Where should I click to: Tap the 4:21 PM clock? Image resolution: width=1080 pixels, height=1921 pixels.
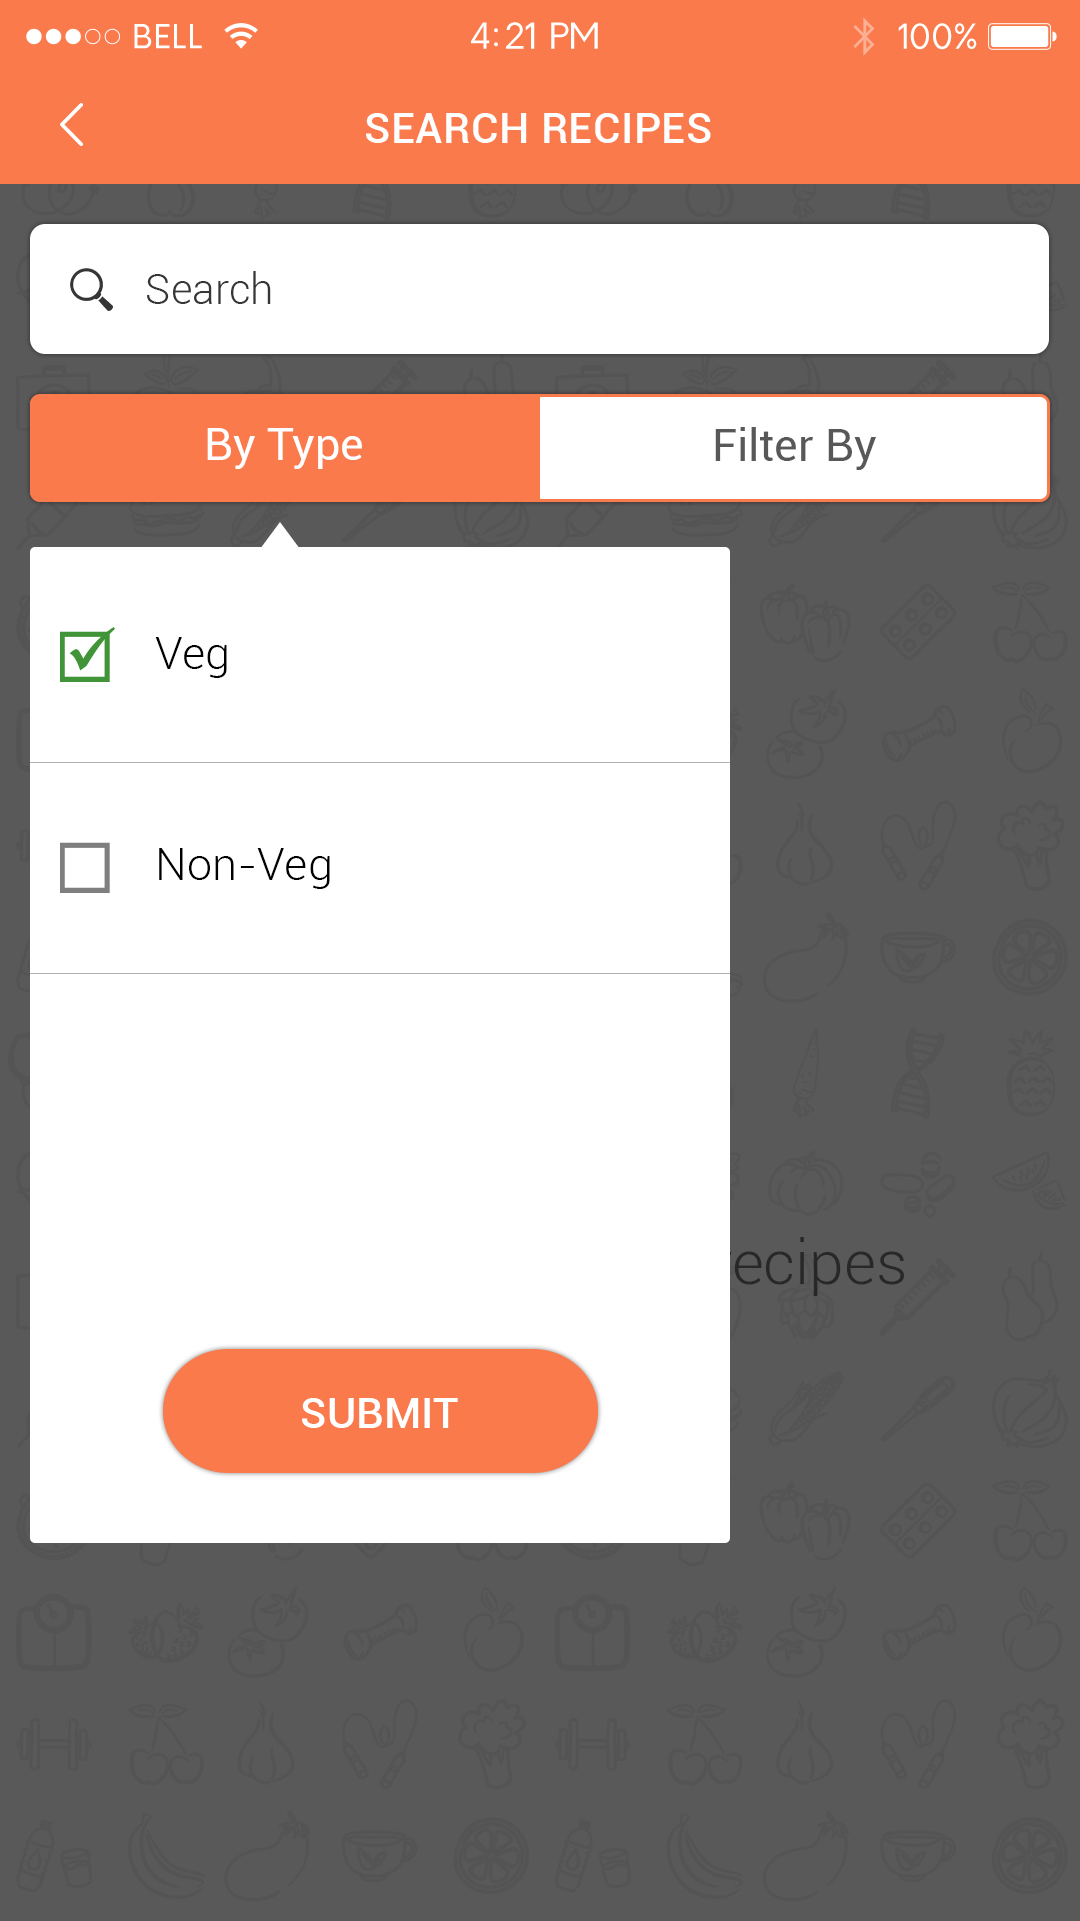(535, 37)
